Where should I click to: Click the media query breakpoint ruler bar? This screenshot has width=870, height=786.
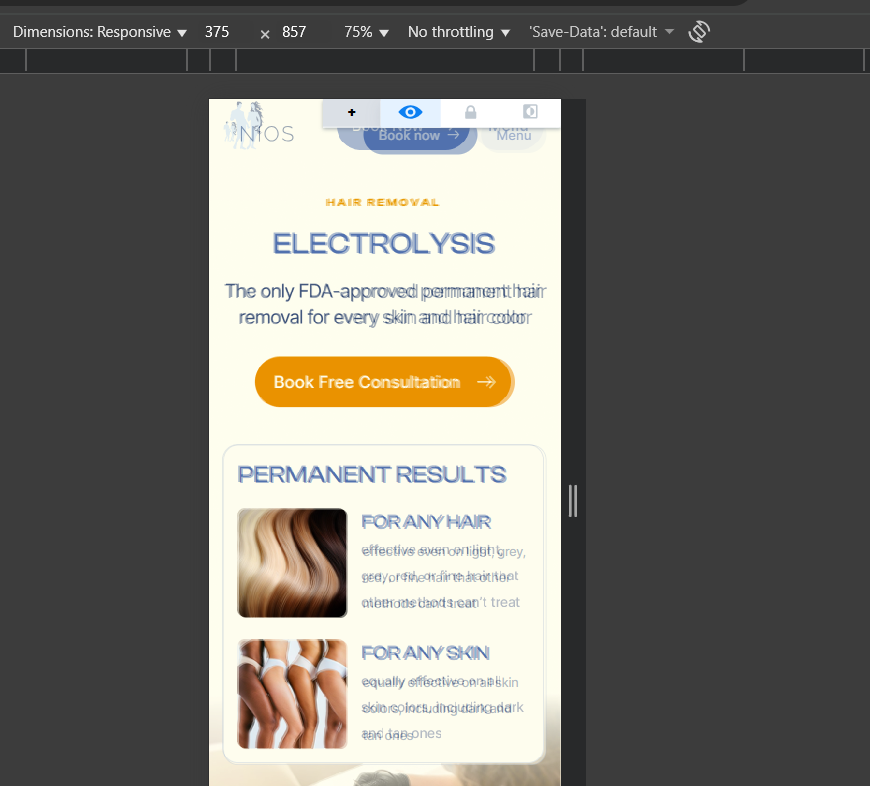tap(435, 60)
